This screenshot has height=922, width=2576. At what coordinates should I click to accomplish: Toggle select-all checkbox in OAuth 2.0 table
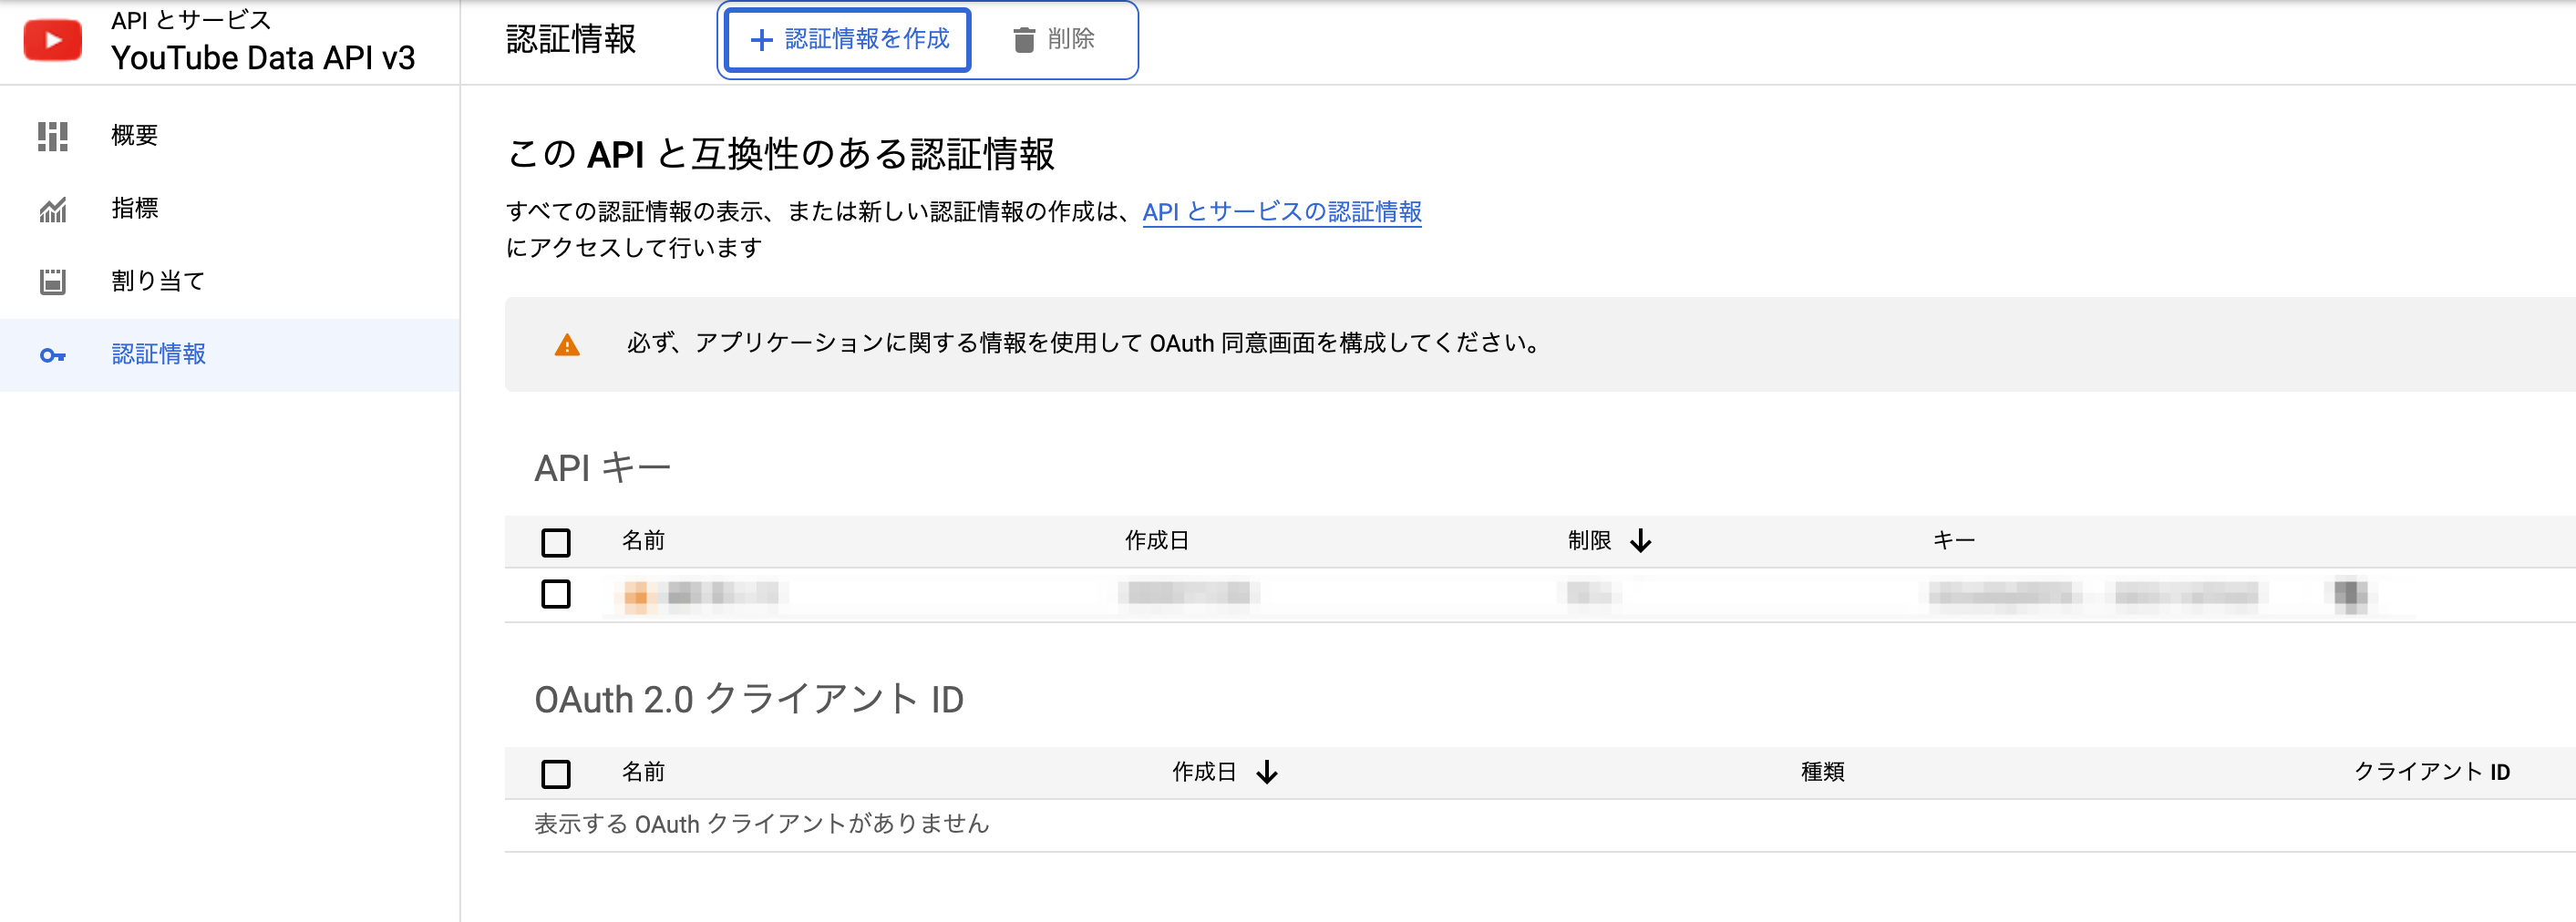[x=556, y=773]
